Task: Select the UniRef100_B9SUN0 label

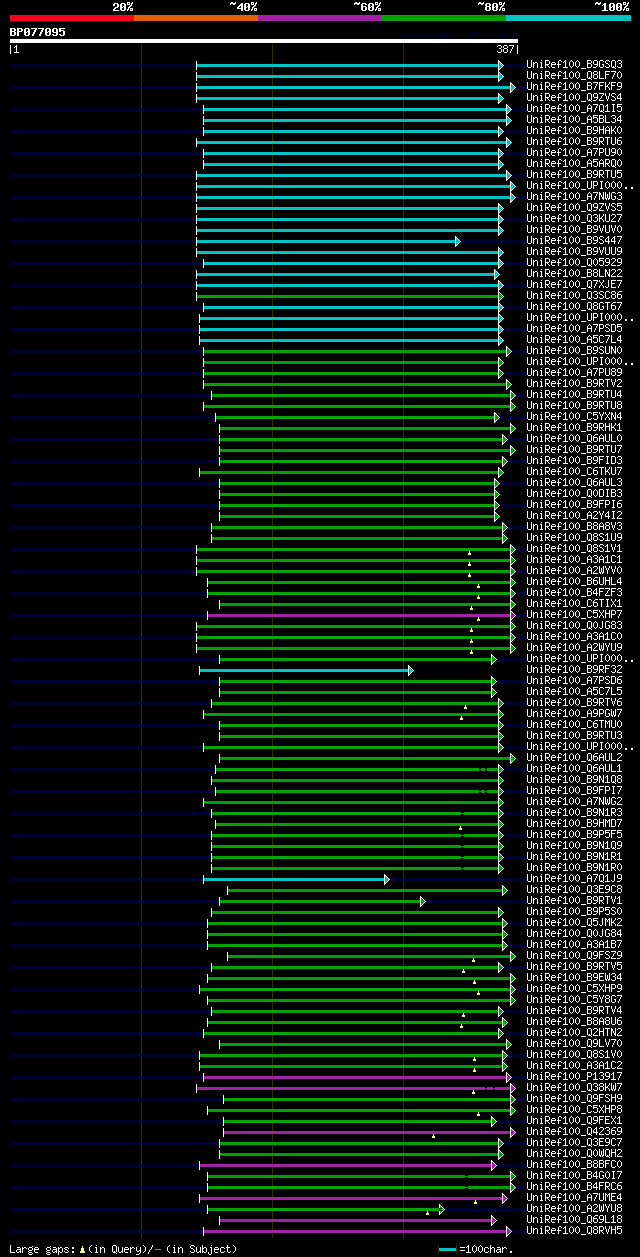Action: 574,350
